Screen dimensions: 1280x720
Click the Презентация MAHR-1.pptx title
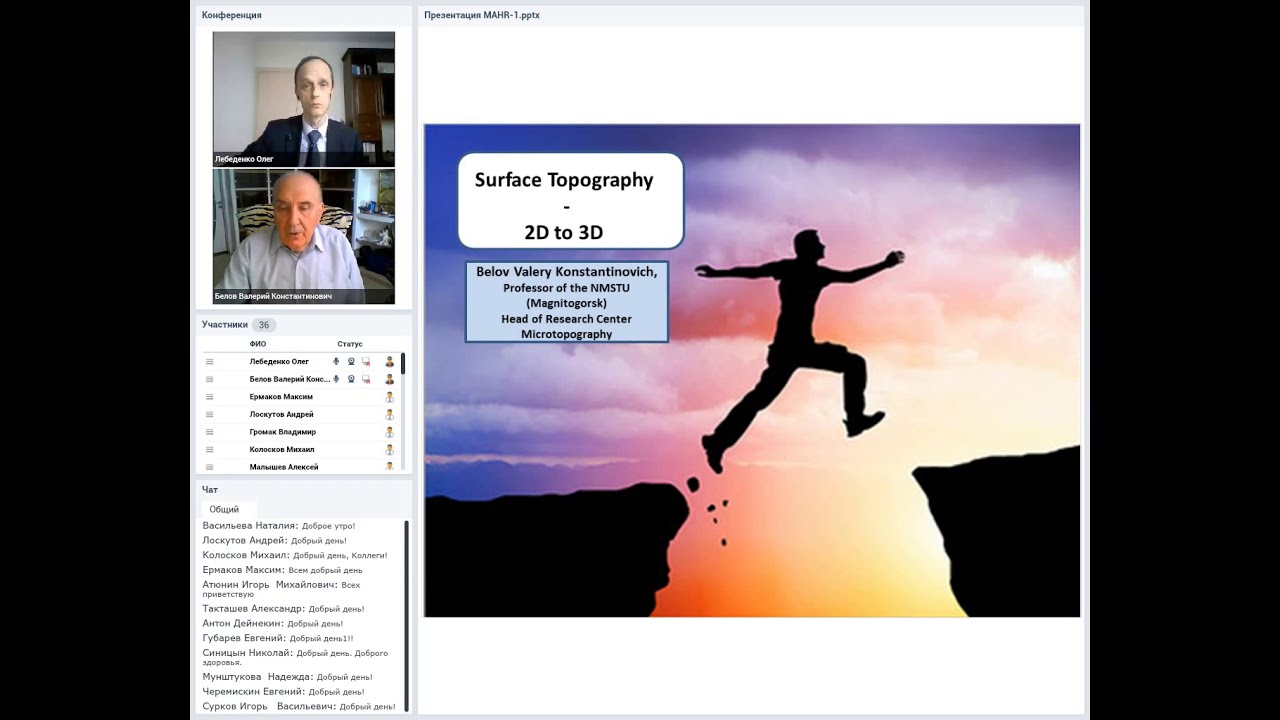pos(482,15)
